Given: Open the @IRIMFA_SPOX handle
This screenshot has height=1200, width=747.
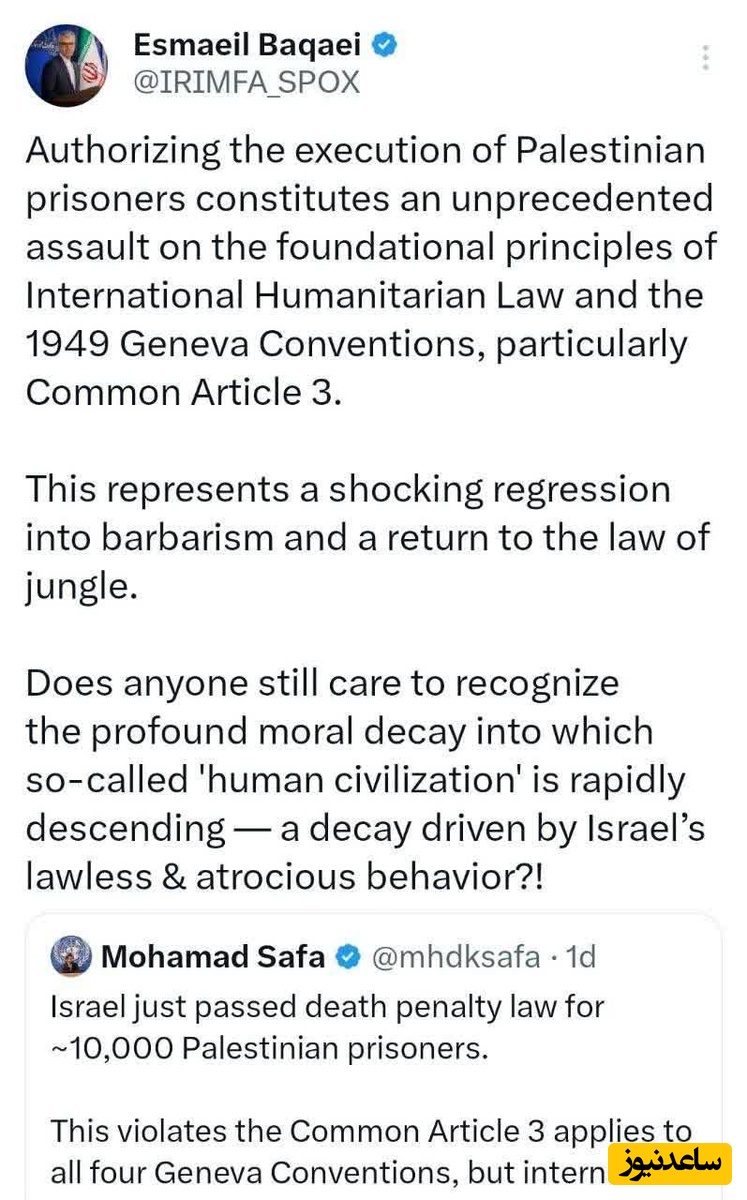Looking at the screenshot, I should 246,82.
